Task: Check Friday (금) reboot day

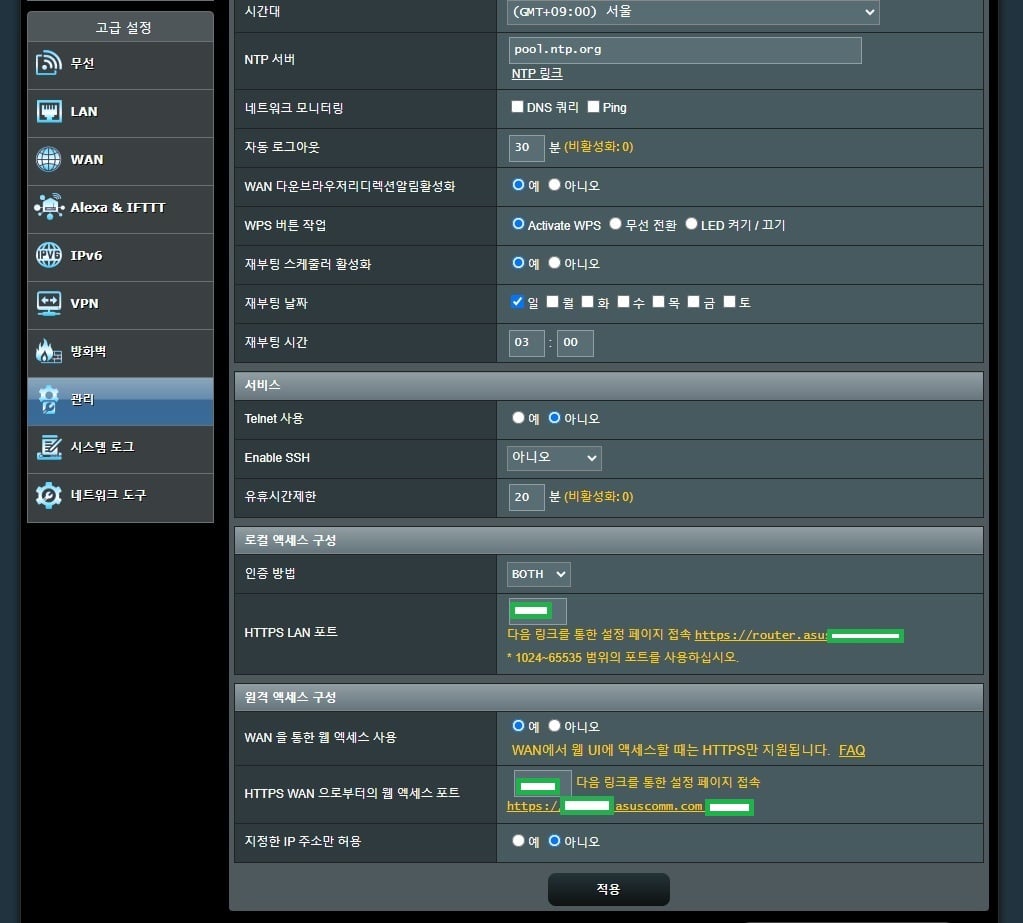Action: [694, 302]
